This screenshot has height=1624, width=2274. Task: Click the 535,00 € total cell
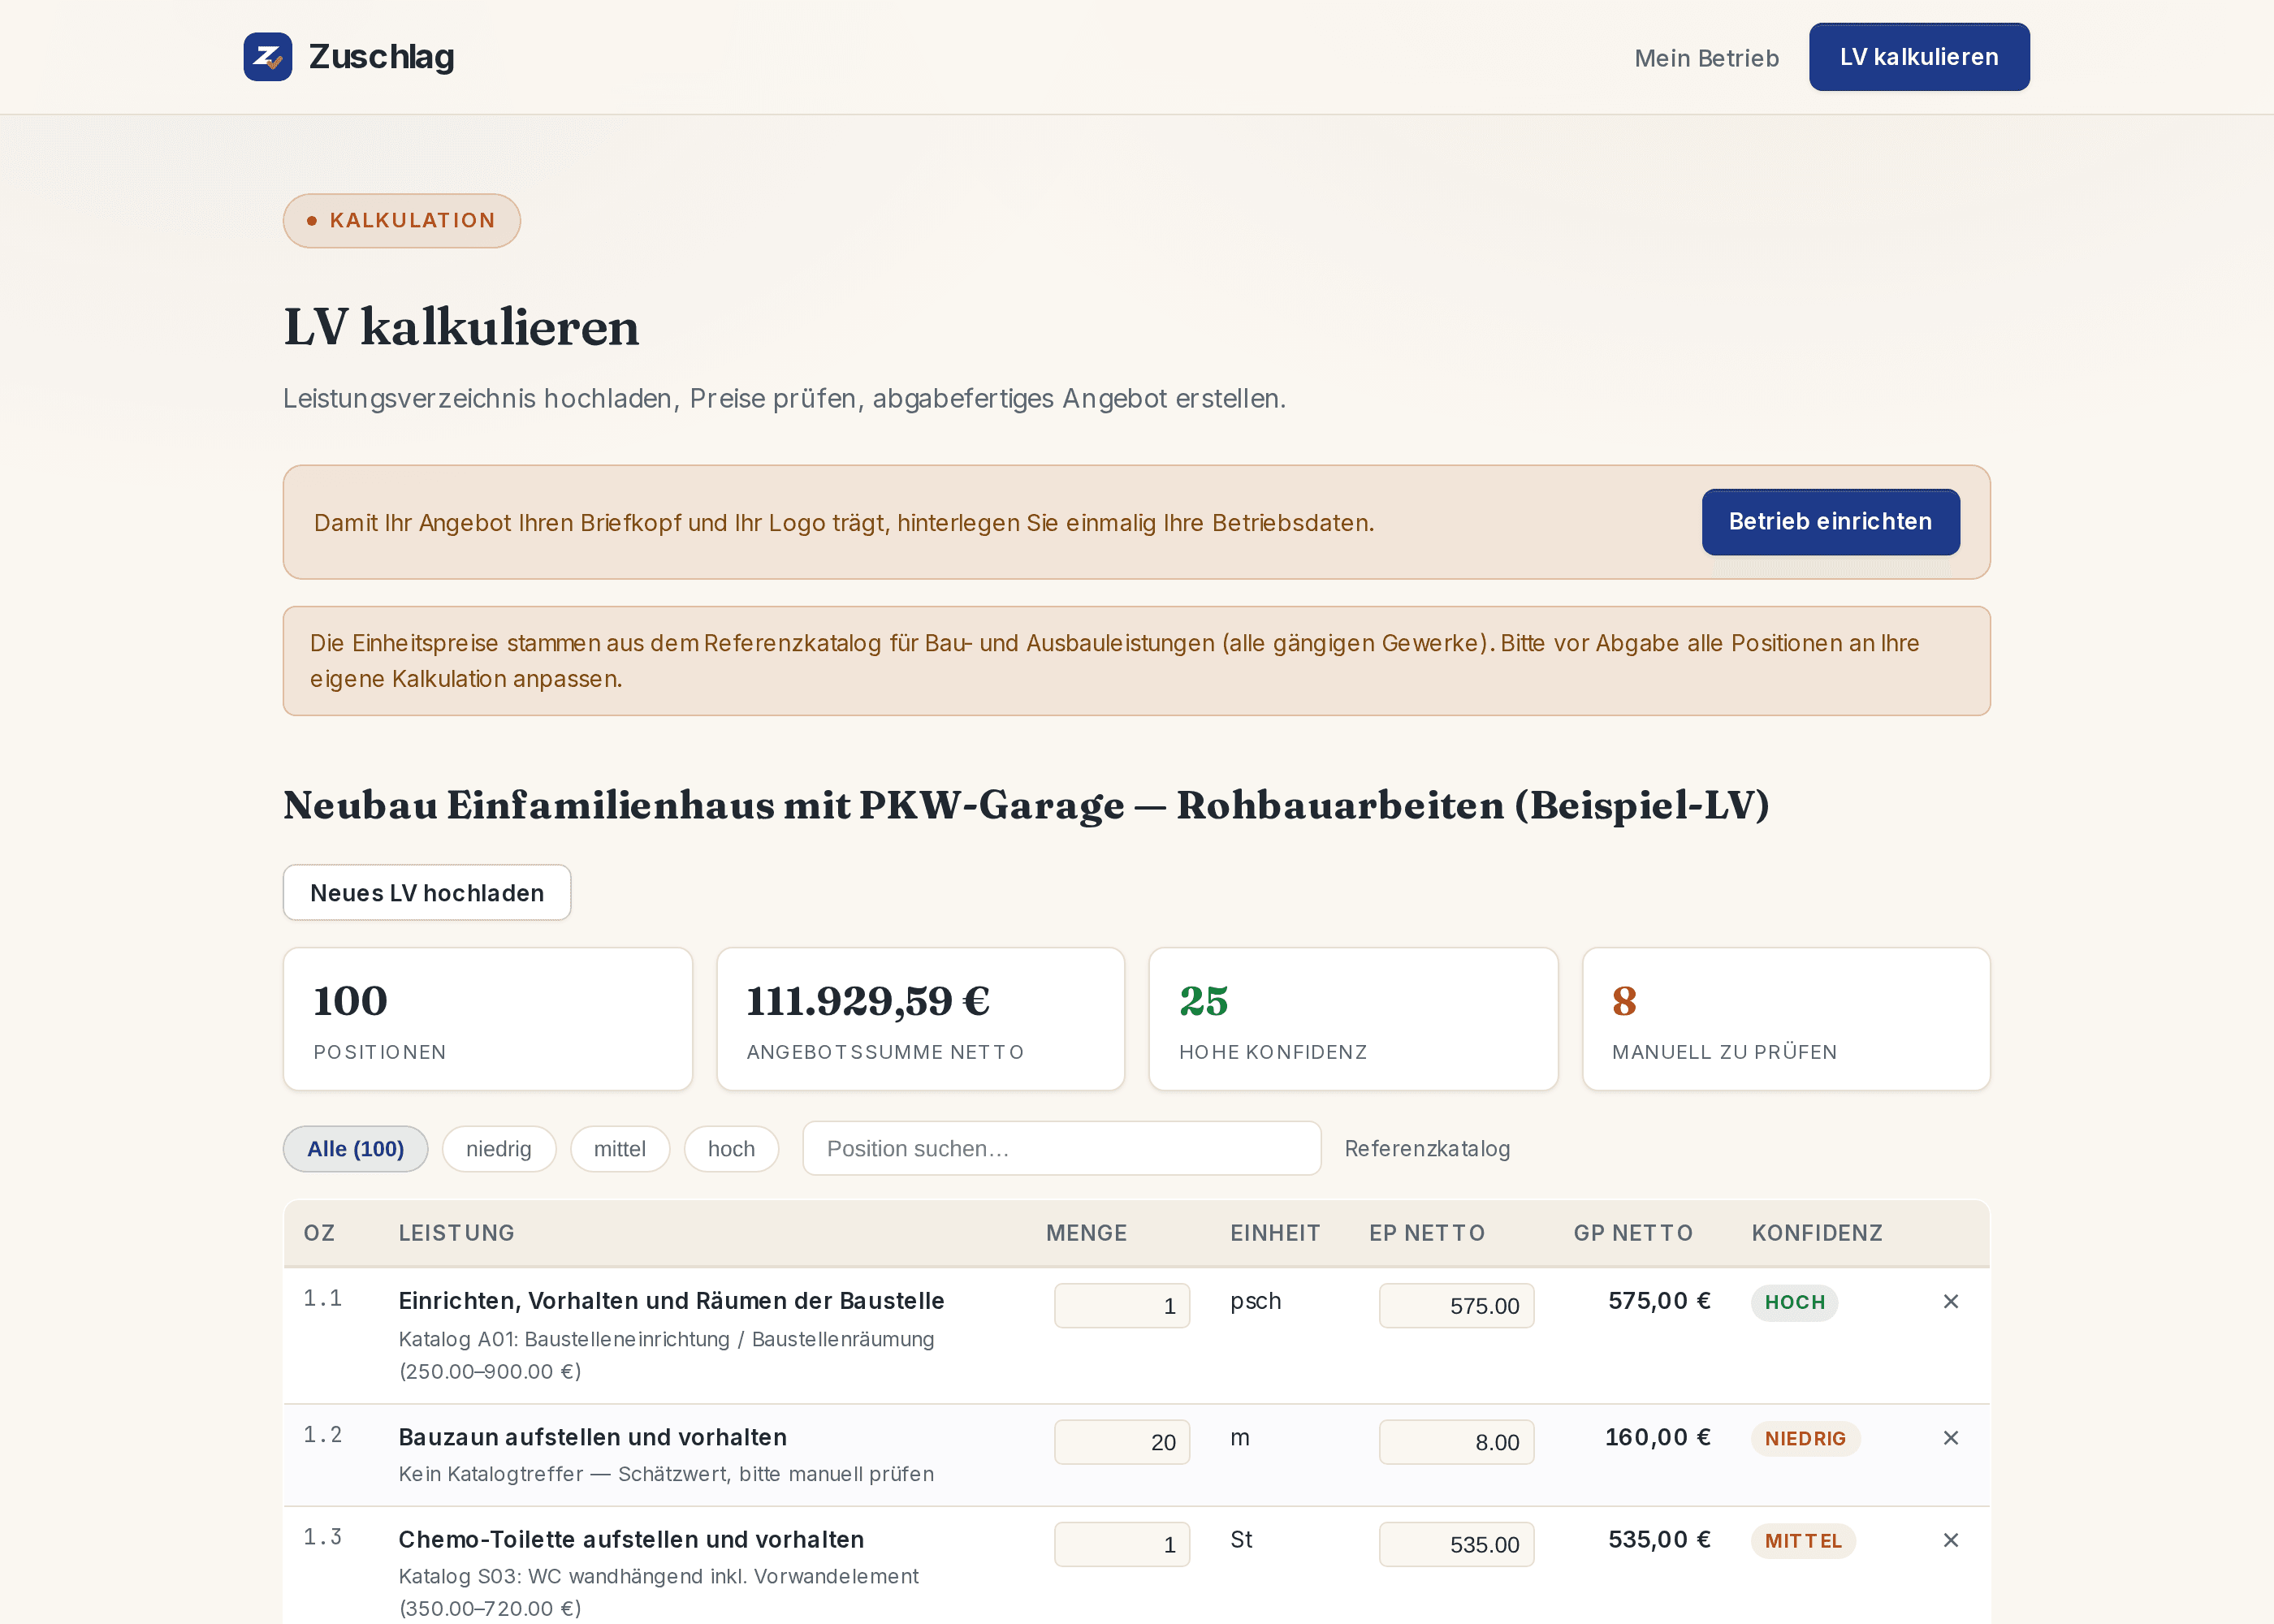click(x=1659, y=1540)
